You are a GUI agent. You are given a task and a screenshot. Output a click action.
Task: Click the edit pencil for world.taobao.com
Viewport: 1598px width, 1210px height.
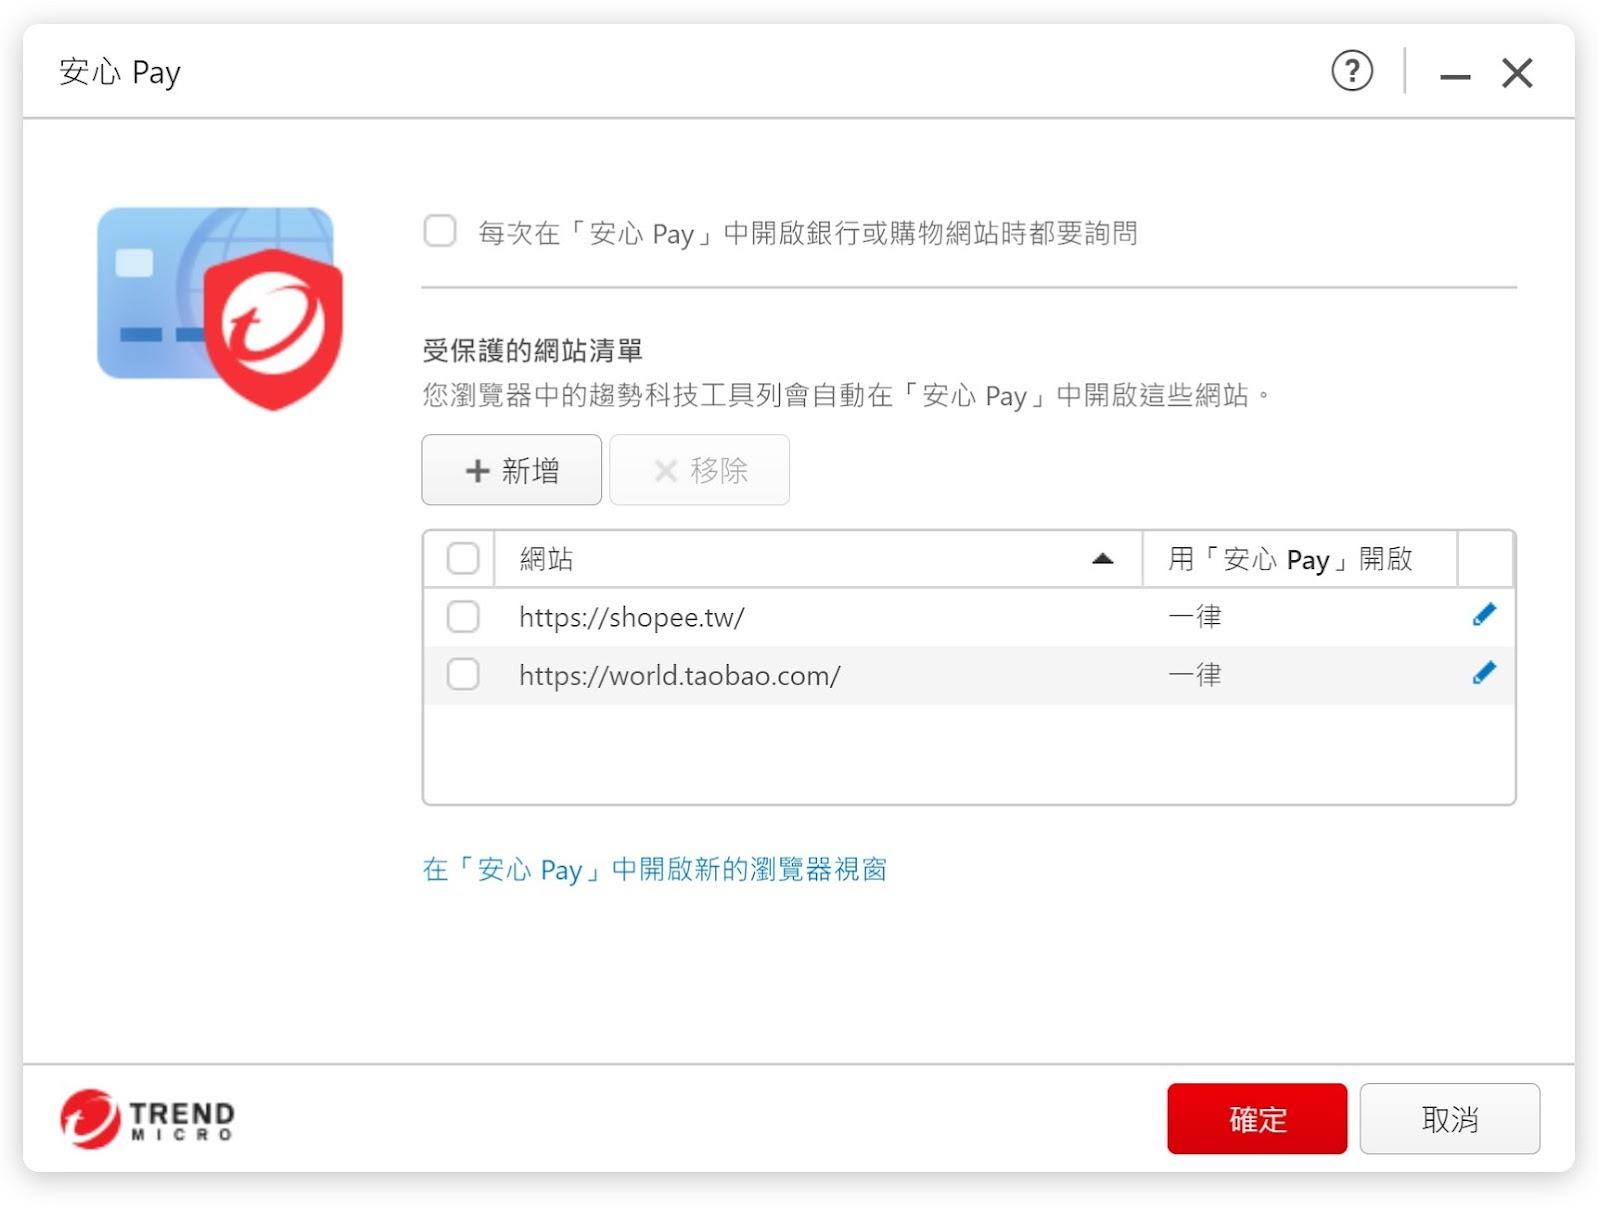pos(1484,673)
